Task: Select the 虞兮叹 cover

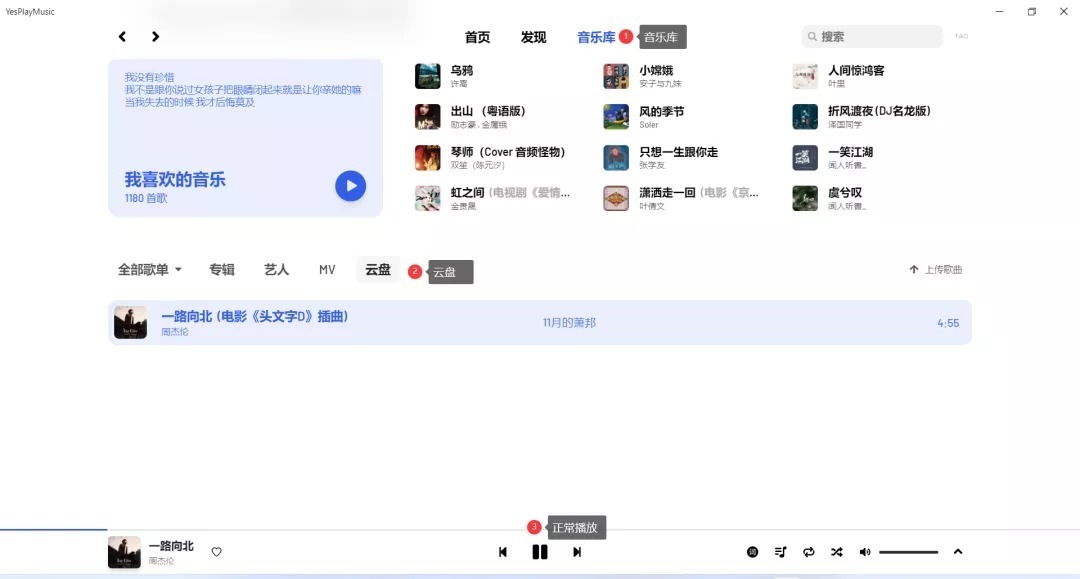Action: pyautogui.click(x=805, y=198)
